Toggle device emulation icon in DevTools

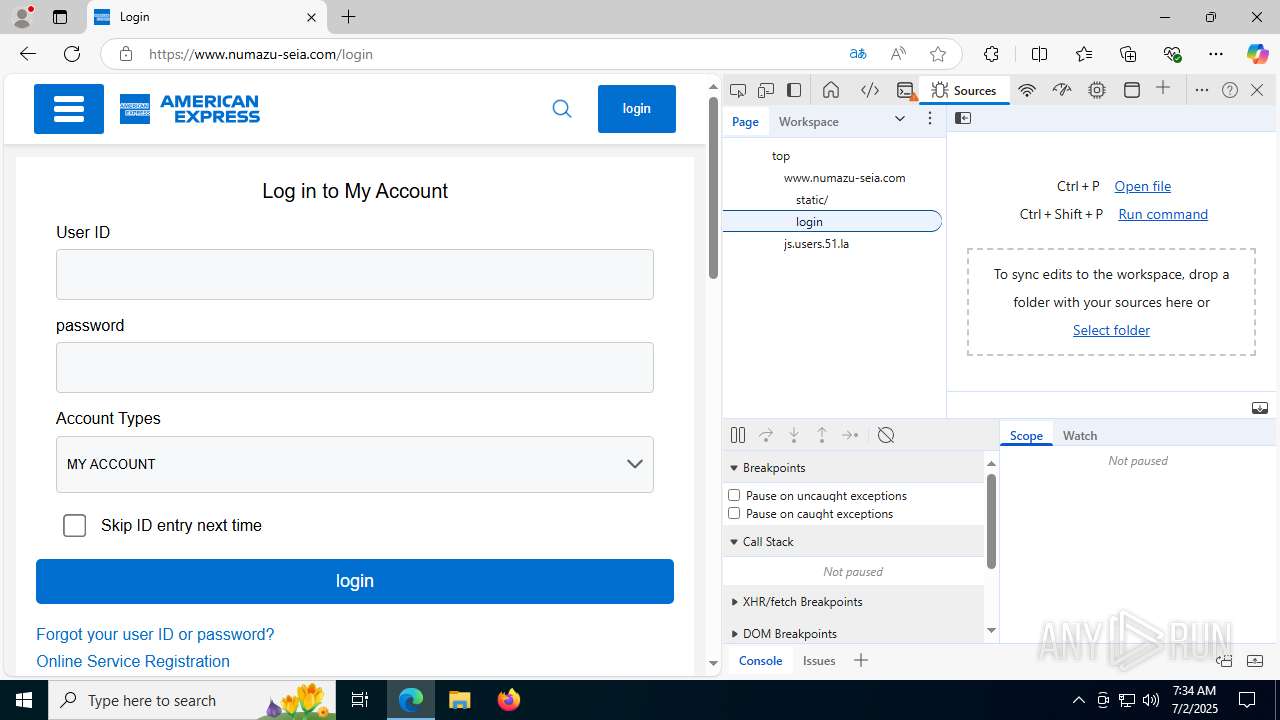click(x=766, y=90)
